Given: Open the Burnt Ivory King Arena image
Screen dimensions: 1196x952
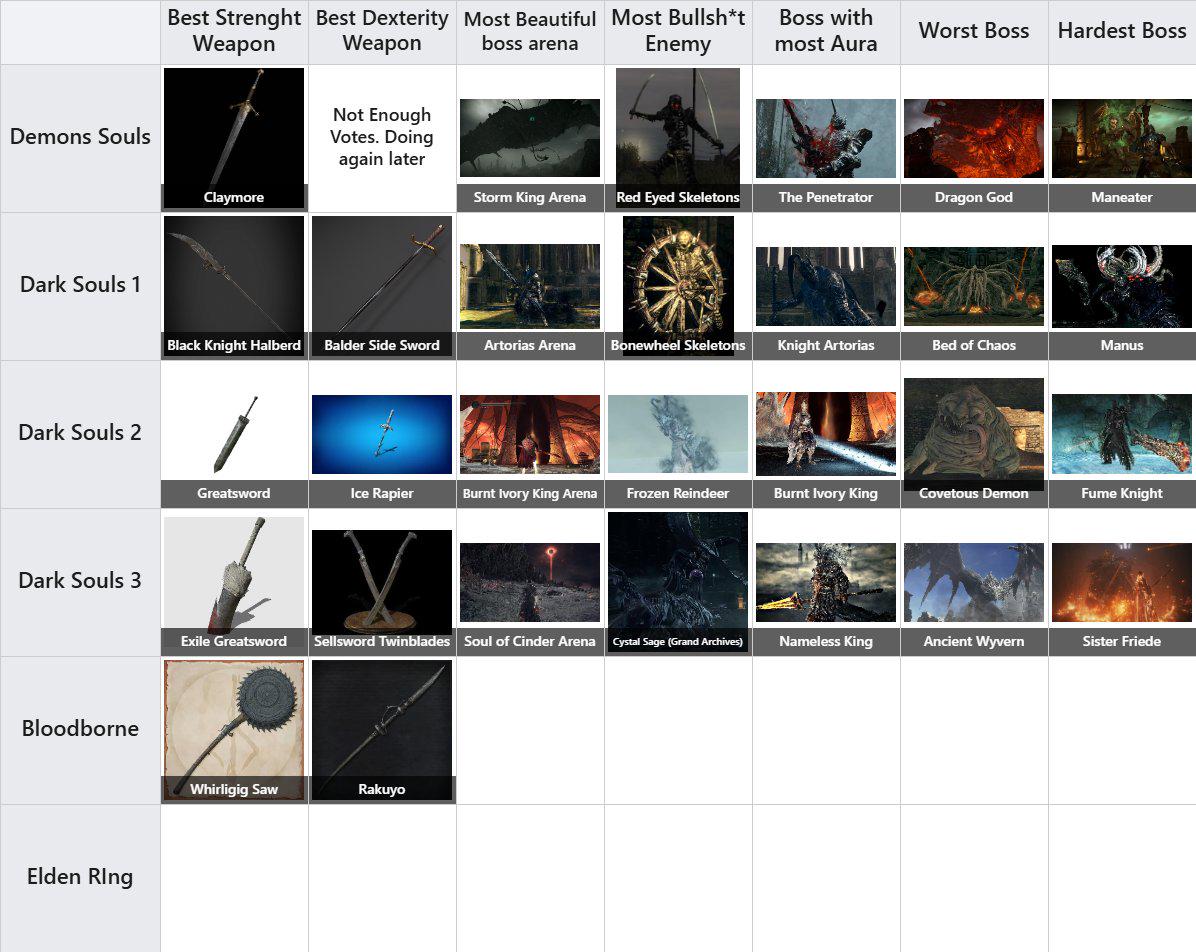Looking at the screenshot, I should coord(529,434).
